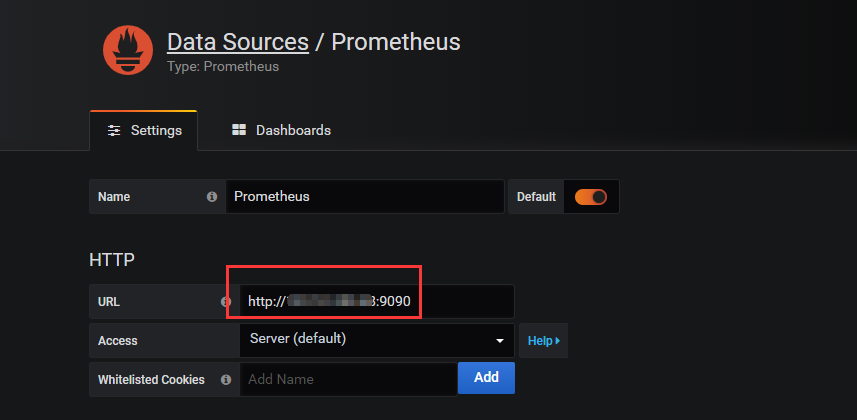Switch to the Settings tab
The image size is (857, 420).
(143, 131)
